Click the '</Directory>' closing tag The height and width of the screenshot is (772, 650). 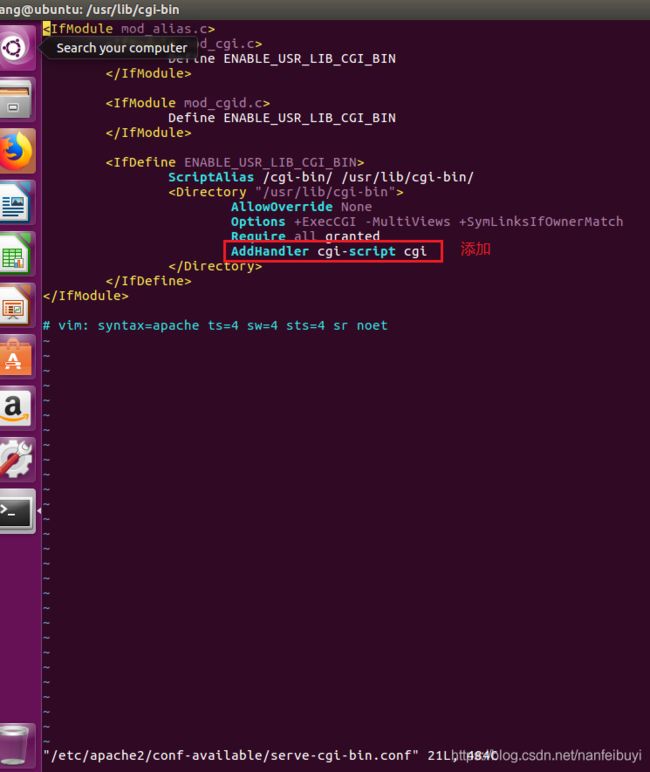[215, 266]
